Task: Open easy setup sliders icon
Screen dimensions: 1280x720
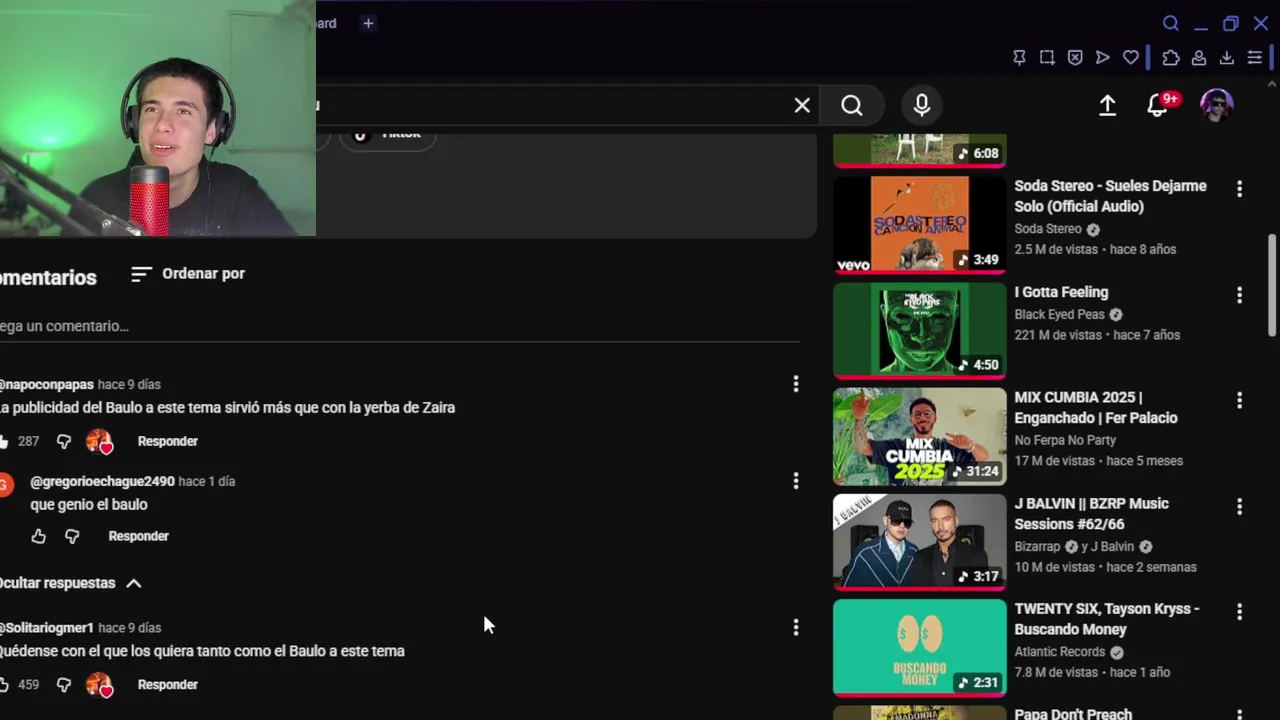Action: tap(1255, 58)
